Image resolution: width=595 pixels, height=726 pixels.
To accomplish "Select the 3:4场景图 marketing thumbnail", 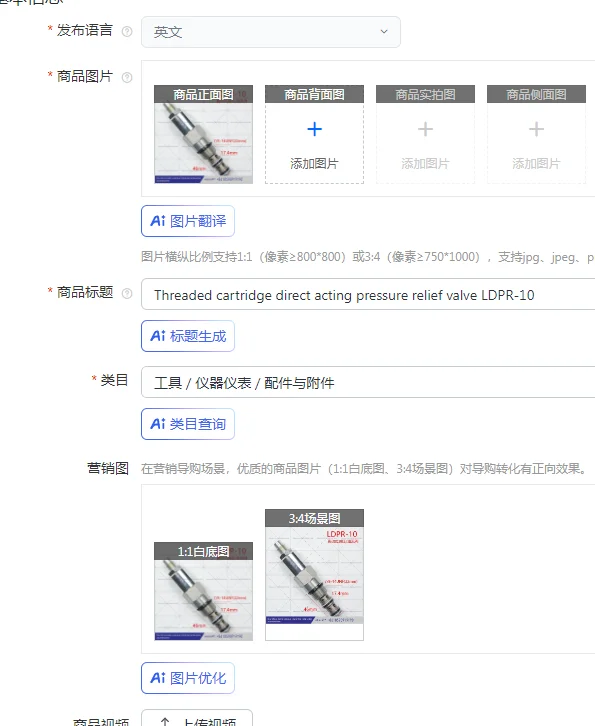I will pyautogui.click(x=314, y=575).
